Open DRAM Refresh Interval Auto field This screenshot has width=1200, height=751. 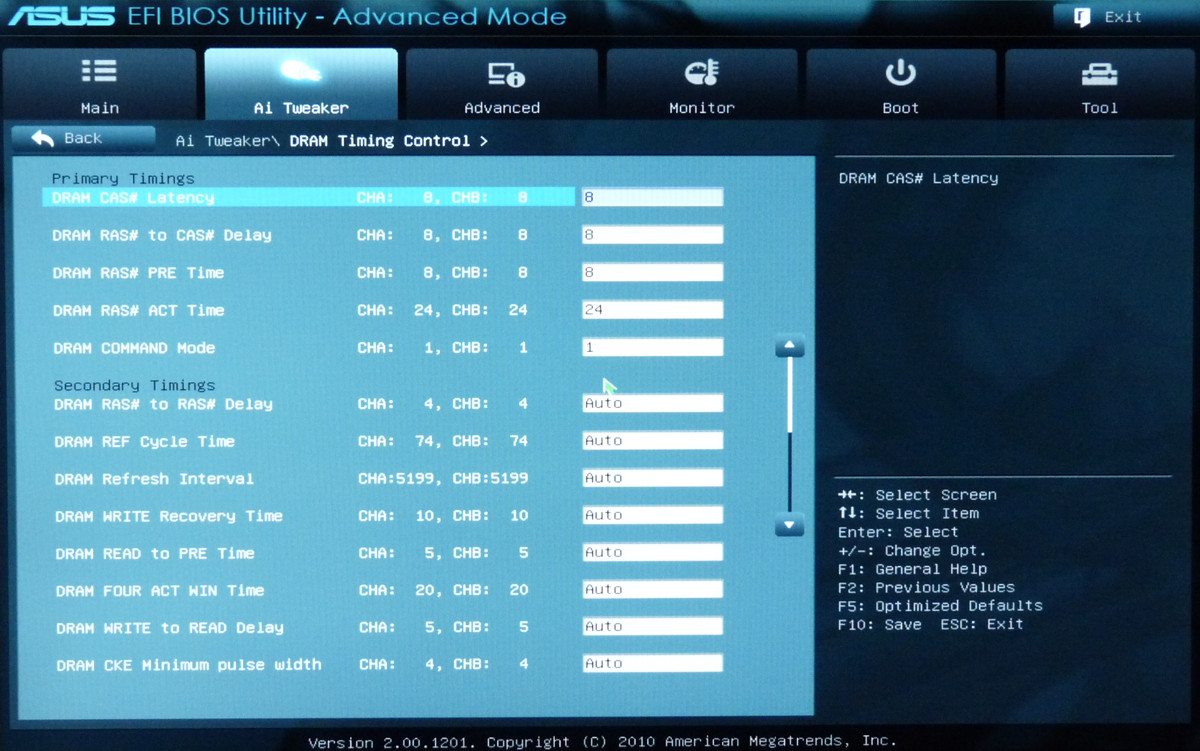(652, 478)
